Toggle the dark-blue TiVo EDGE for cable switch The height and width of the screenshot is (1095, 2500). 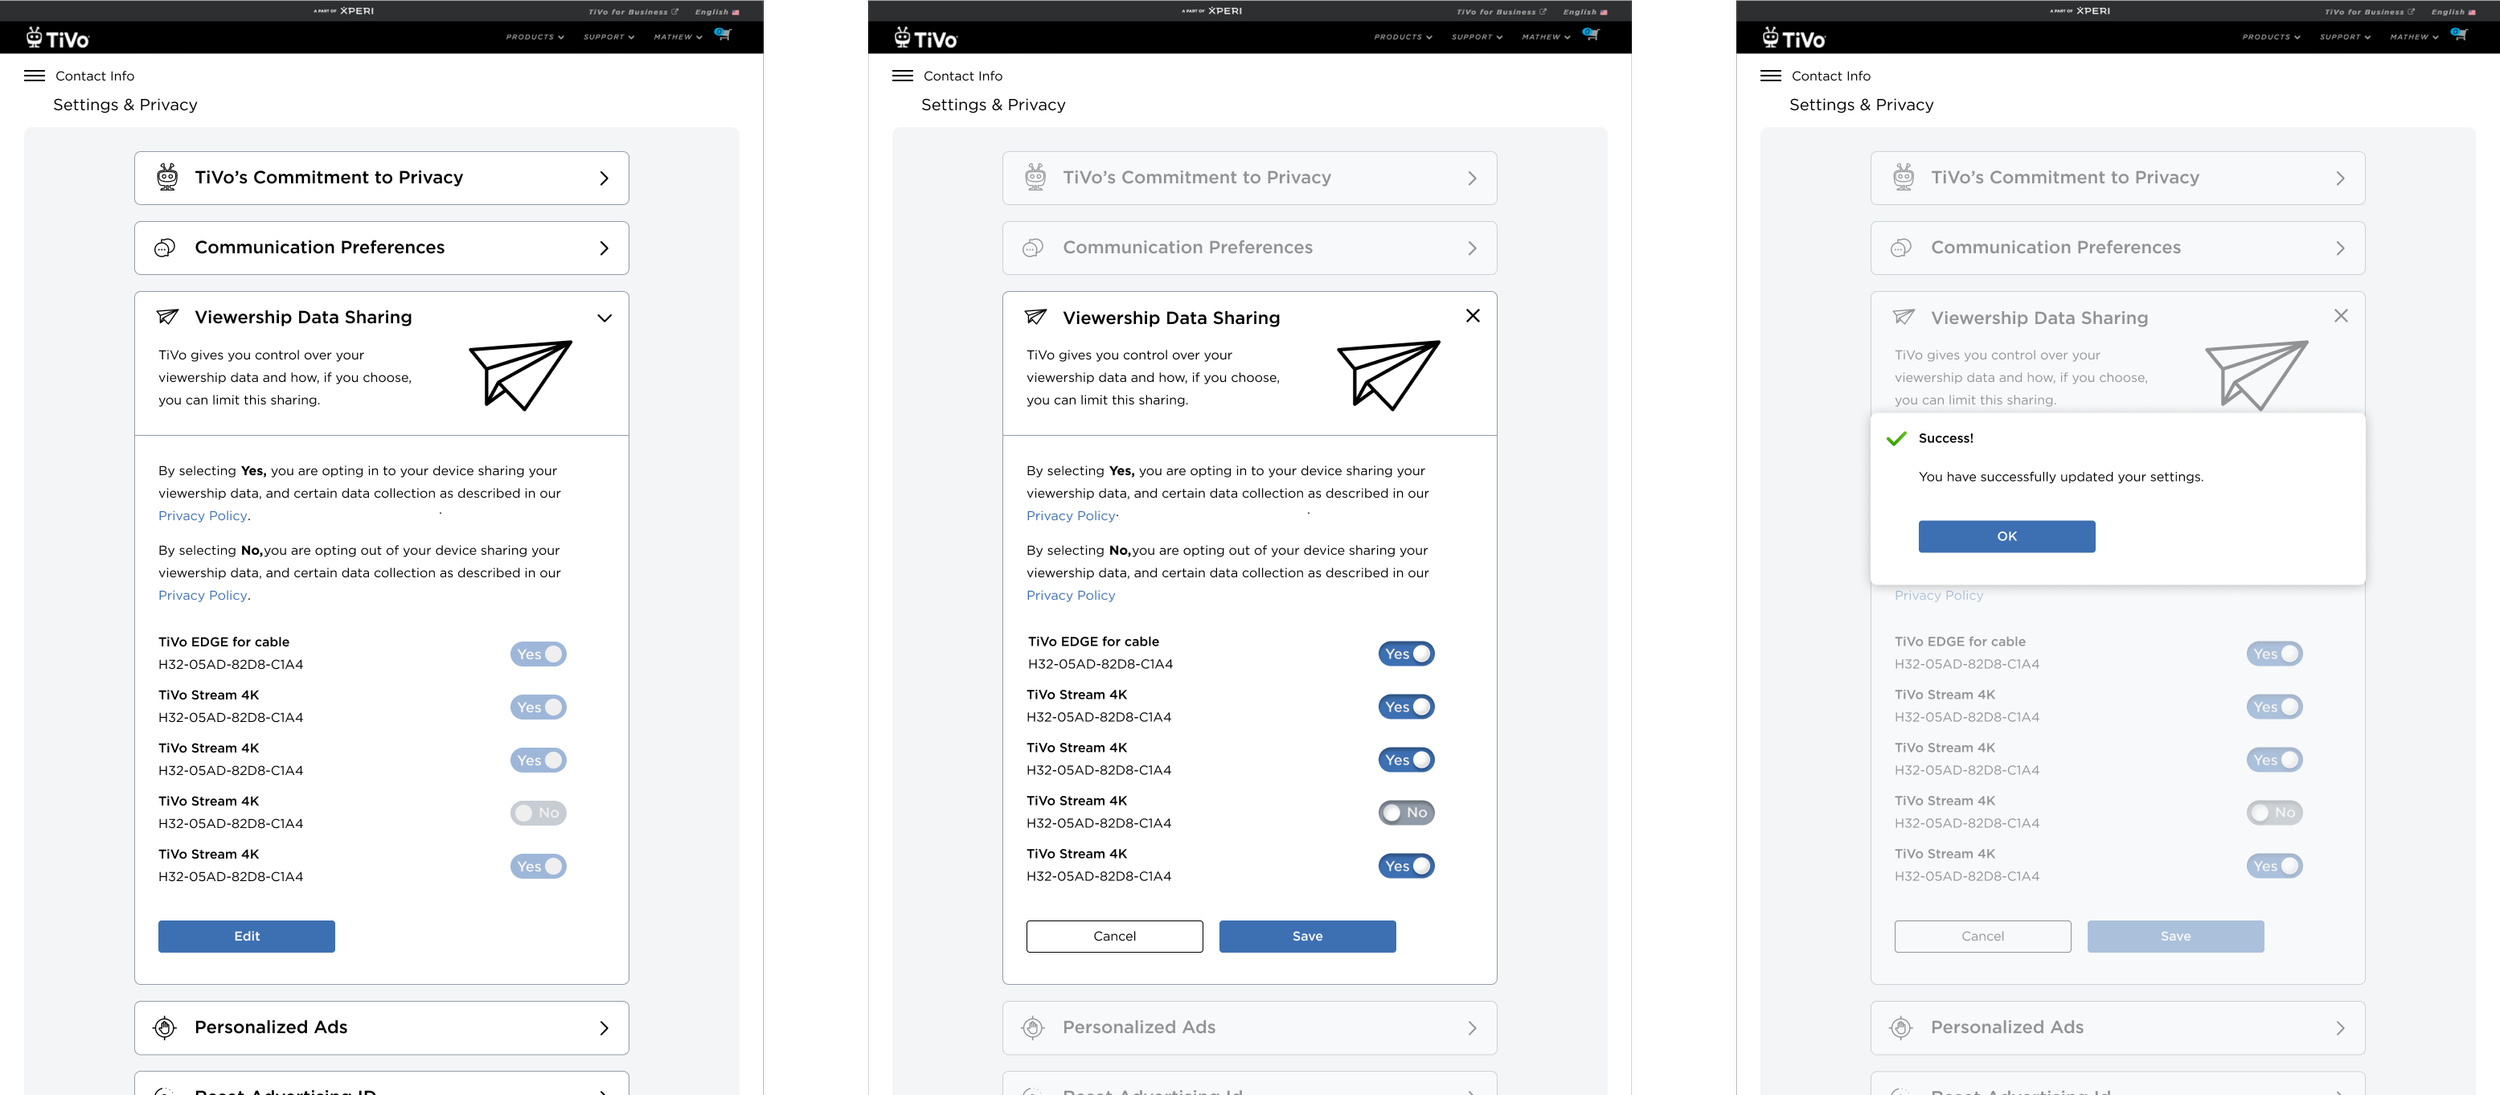[1405, 654]
